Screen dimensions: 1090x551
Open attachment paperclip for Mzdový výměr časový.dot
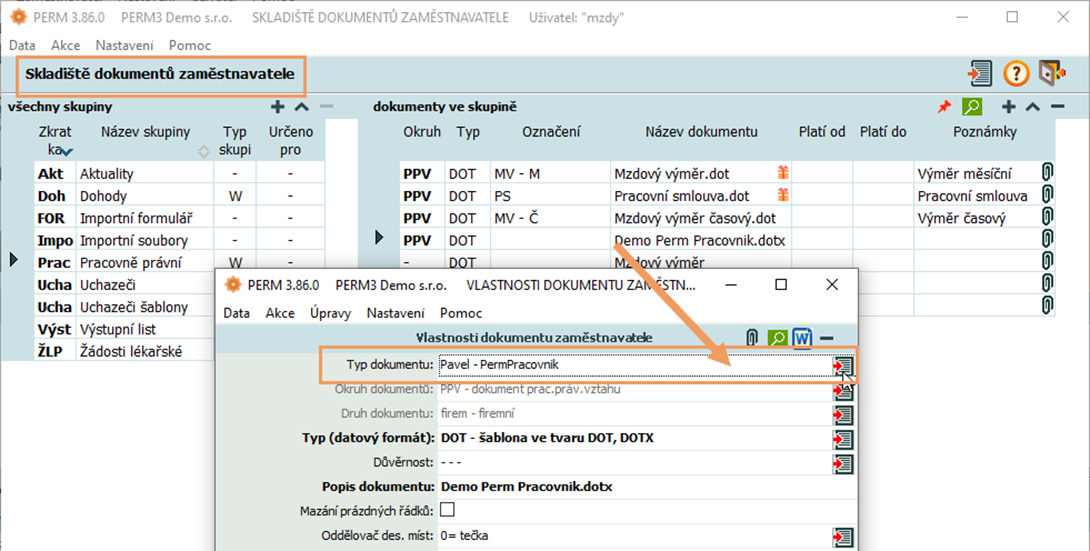pos(1047,217)
